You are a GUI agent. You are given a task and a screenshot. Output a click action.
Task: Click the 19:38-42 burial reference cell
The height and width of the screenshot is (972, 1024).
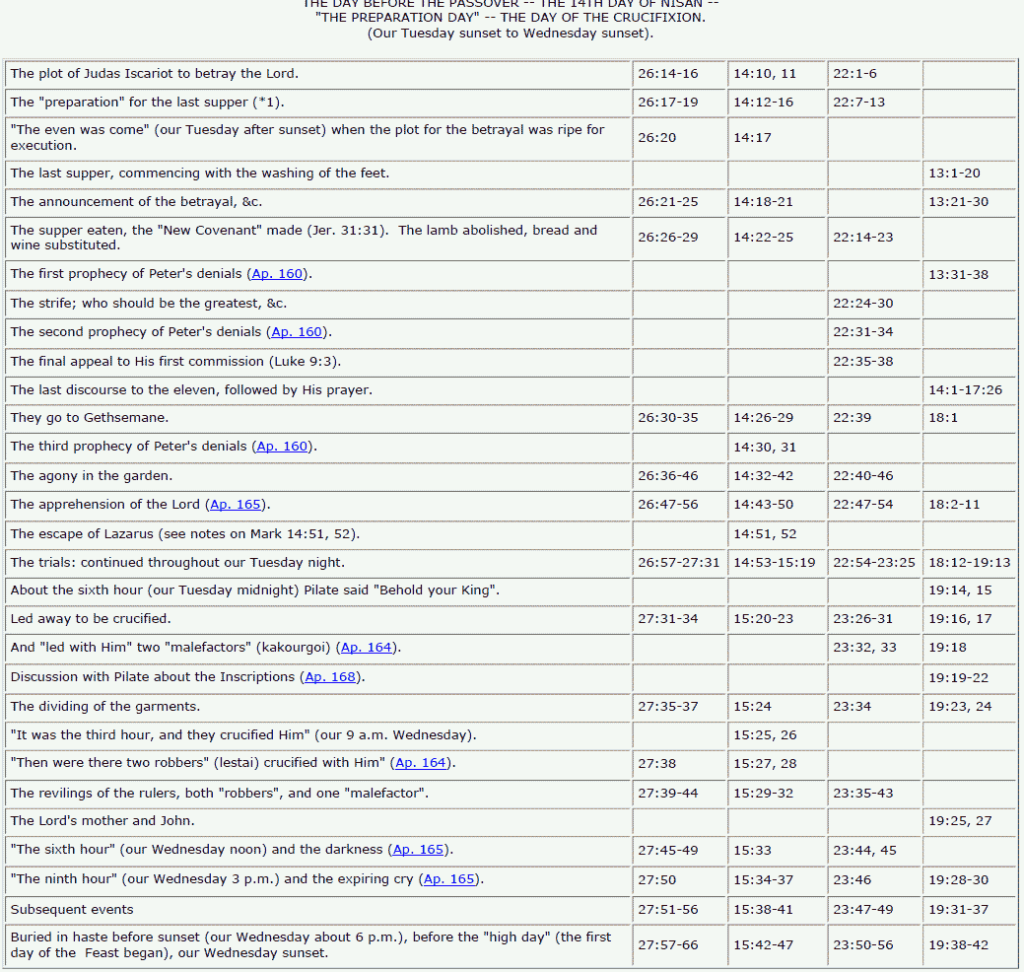click(x=958, y=944)
